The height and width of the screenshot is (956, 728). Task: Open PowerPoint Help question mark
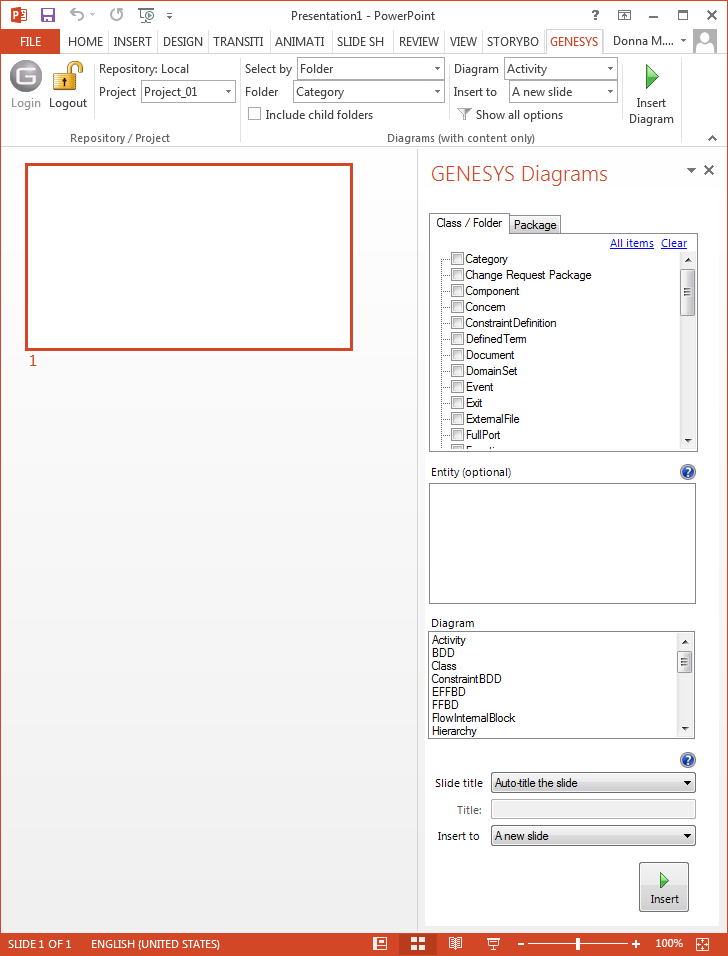595,15
